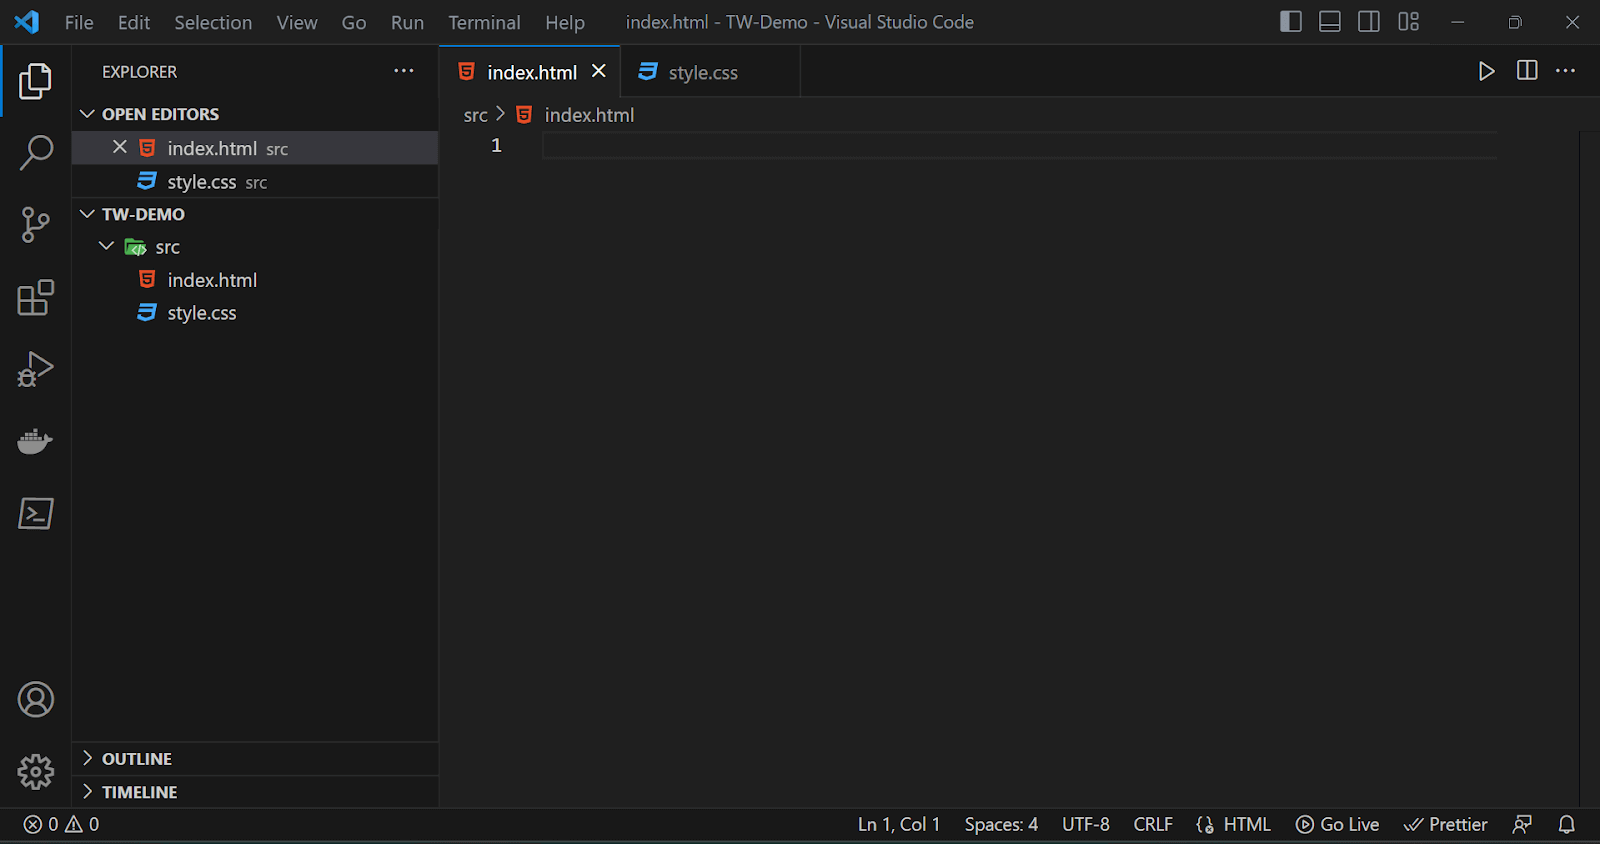Image resolution: width=1600 pixels, height=844 pixels.
Task: Toggle the primary side bar
Action: click(1291, 22)
